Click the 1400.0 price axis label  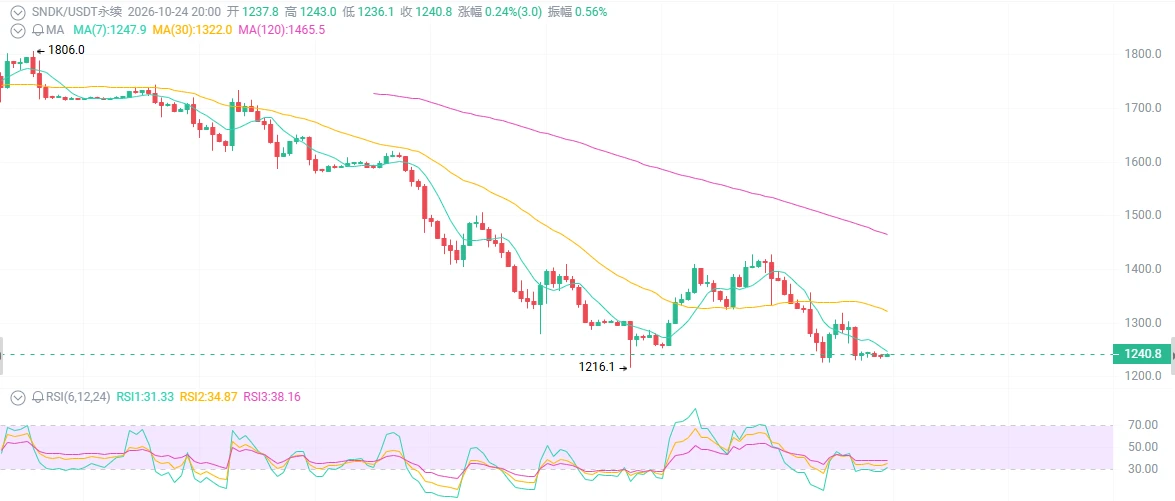click(x=1143, y=269)
